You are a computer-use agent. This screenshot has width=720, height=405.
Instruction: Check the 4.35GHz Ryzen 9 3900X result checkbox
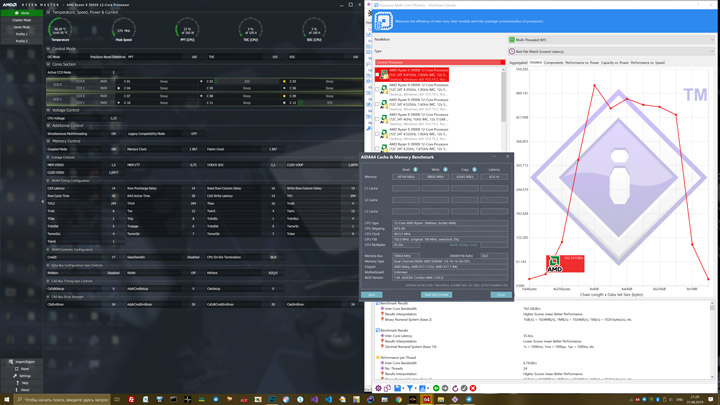click(x=377, y=89)
